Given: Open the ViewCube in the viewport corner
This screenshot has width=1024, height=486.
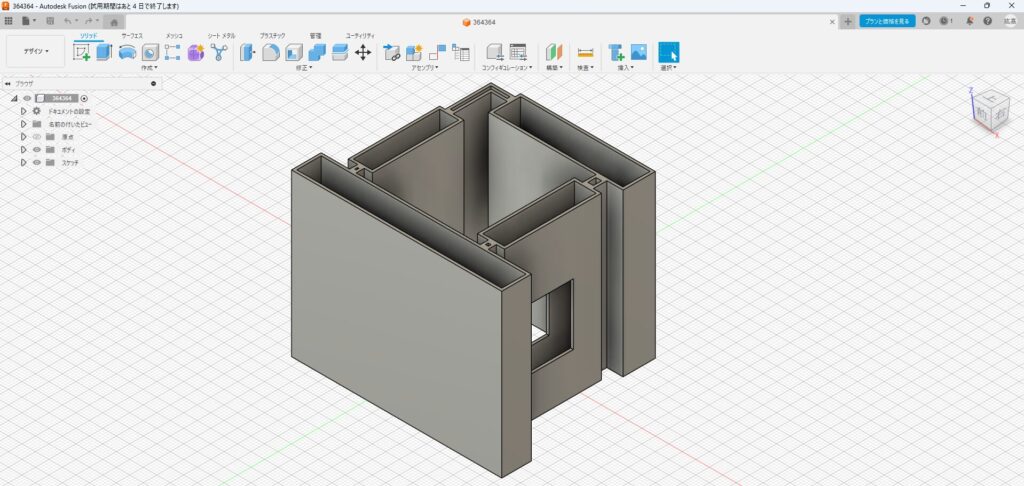Looking at the screenshot, I should [x=989, y=109].
